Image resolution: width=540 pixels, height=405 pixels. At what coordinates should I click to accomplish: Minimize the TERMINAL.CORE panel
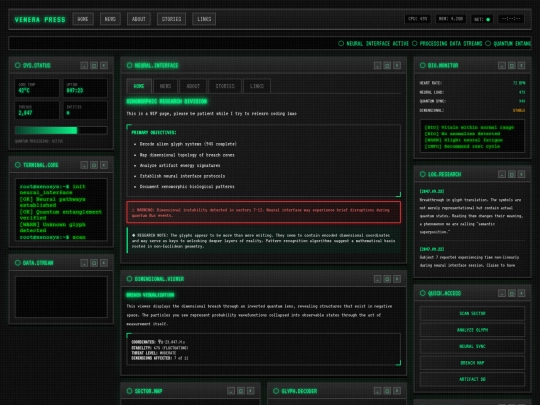pyautogui.click(x=84, y=165)
